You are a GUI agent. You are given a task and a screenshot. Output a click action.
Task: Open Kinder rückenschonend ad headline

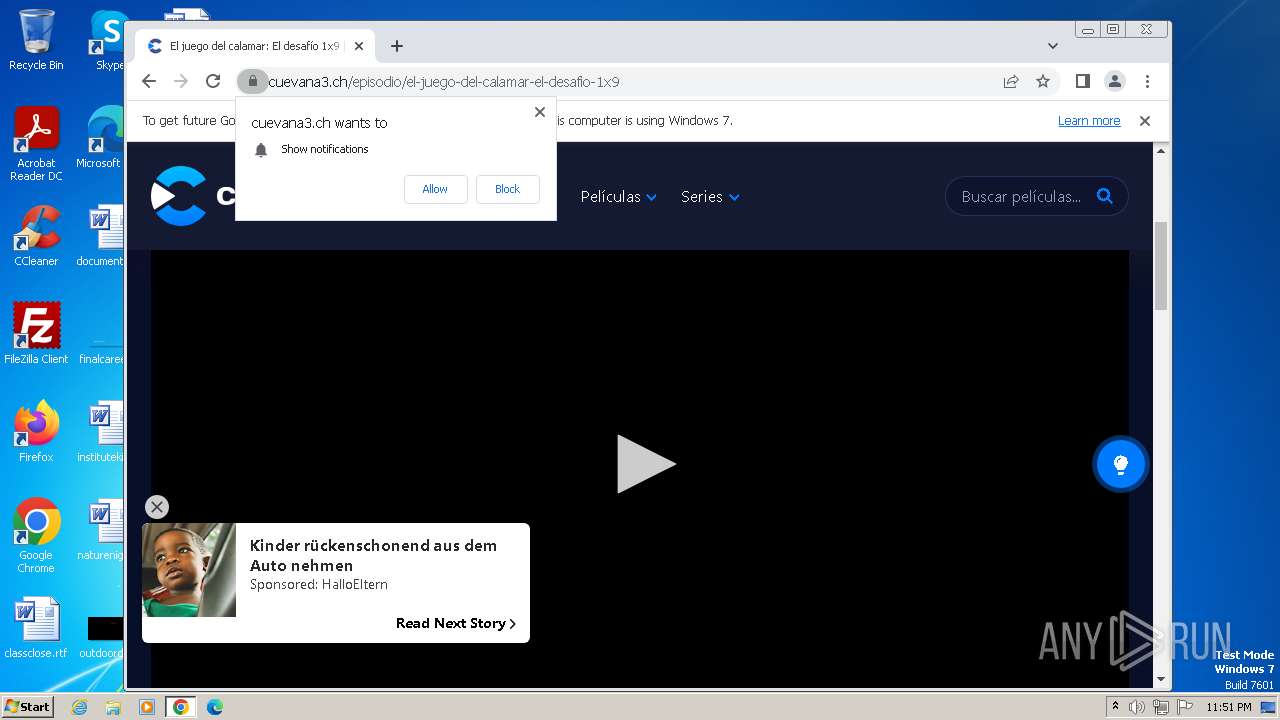pos(373,555)
